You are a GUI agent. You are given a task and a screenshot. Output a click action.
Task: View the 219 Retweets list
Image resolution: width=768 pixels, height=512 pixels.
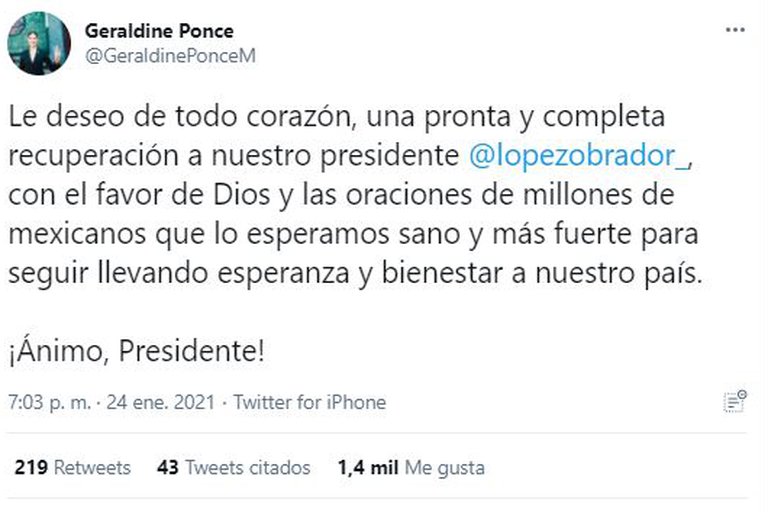[74, 468]
